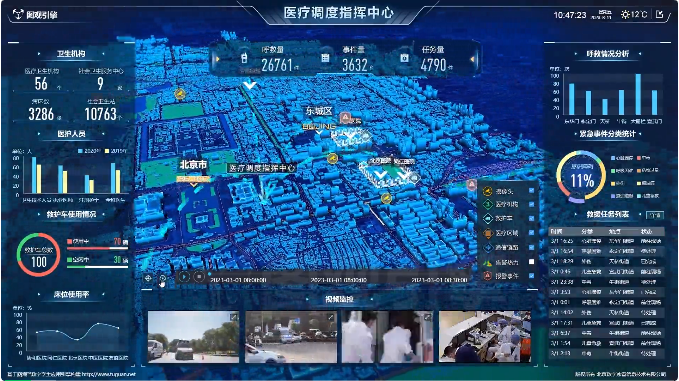Screen dimensions: 679x381
Task: Open the dropdown beside the rescue task list title
Action: pyautogui.click(x=654, y=215)
